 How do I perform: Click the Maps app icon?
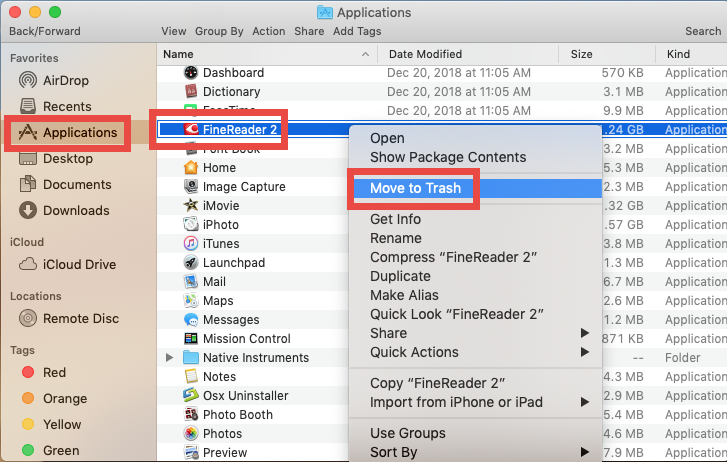[191, 301]
